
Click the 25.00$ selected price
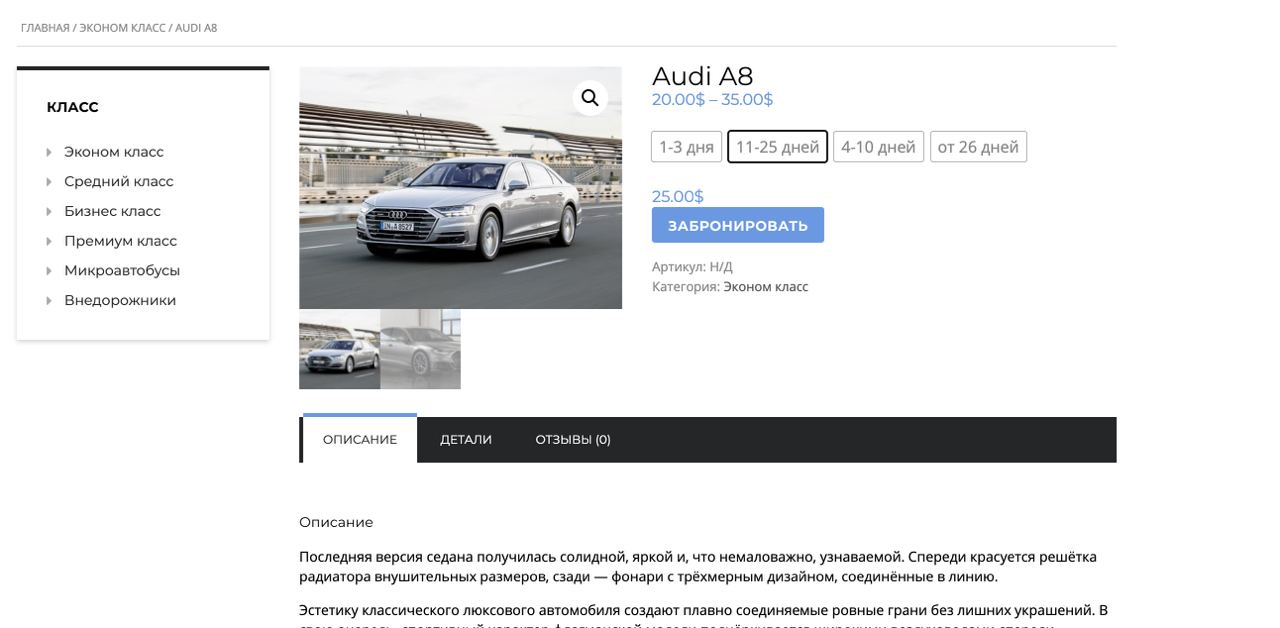click(678, 197)
